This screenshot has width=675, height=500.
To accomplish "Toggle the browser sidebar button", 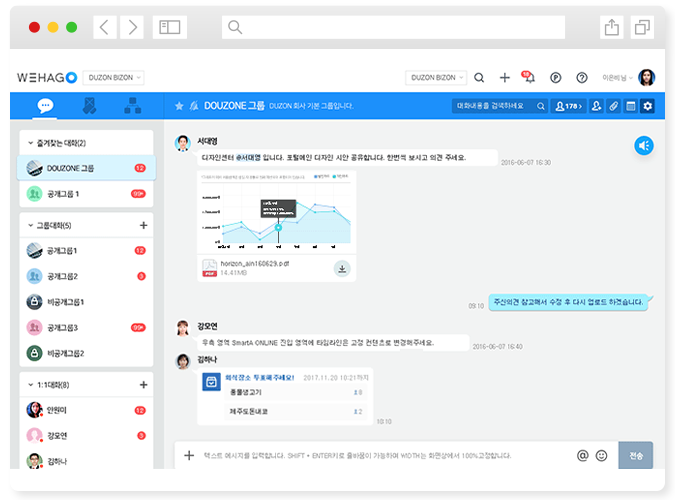I will point(170,27).
